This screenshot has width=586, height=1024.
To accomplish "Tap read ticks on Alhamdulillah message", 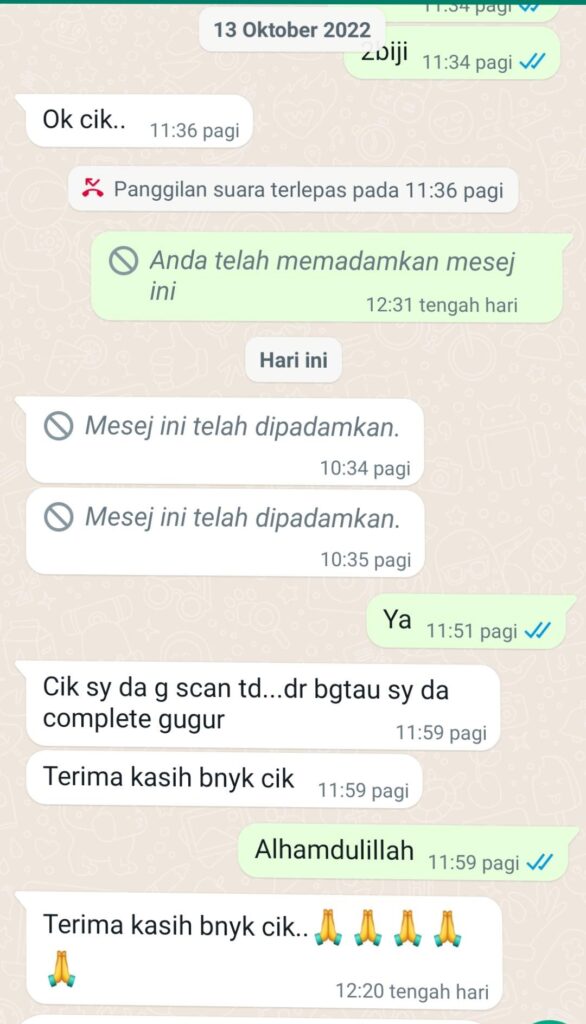I will pos(540,863).
